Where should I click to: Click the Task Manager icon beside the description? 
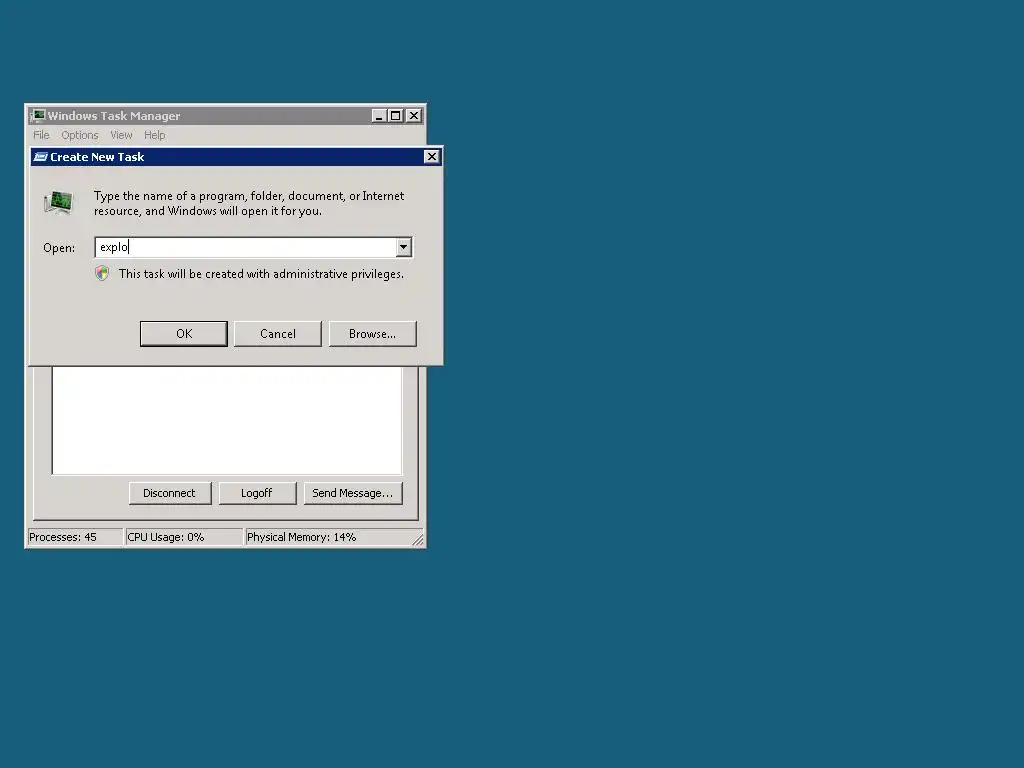coord(58,202)
